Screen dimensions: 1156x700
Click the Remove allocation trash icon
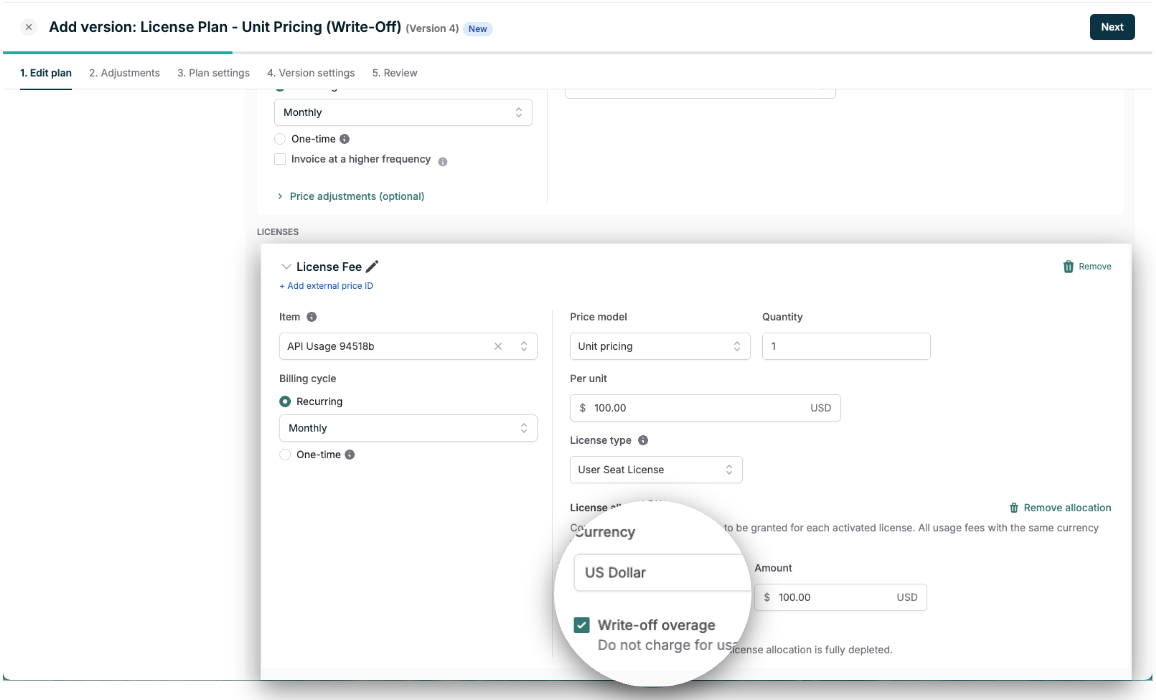click(x=1014, y=507)
